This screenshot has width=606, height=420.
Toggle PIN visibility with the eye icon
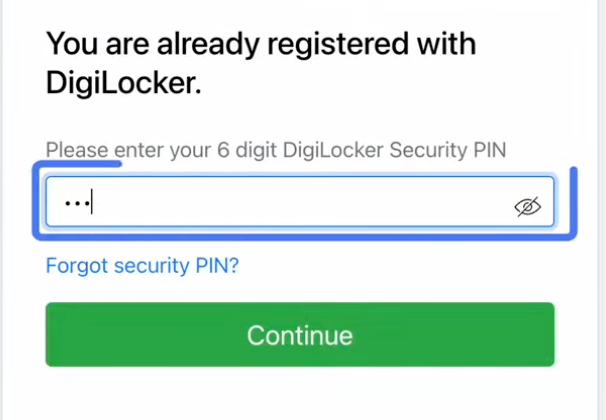click(527, 207)
